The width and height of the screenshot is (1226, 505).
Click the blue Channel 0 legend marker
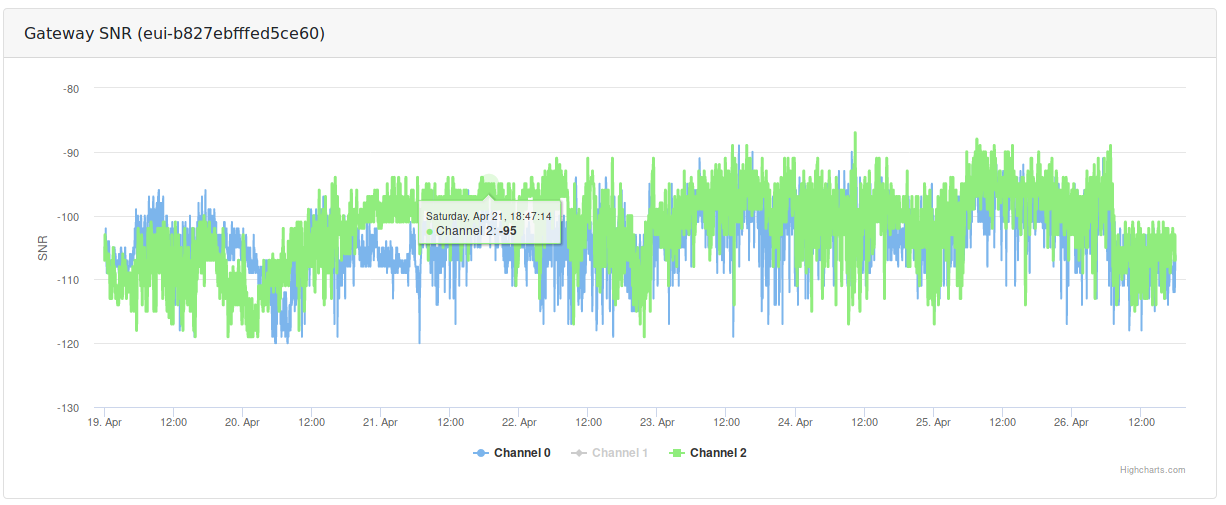(481, 453)
